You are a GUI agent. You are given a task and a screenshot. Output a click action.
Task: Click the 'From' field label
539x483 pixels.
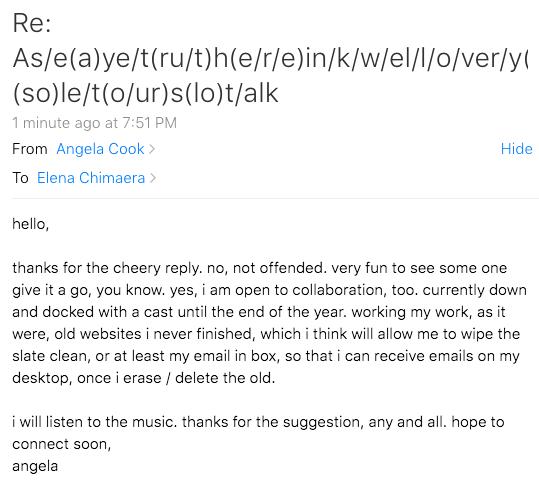coord(30,149)
